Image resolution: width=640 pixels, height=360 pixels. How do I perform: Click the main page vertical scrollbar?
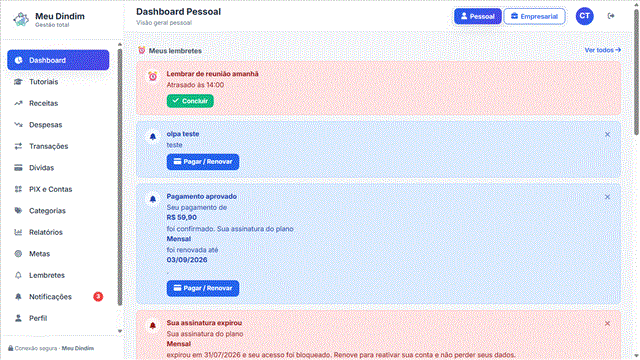point(636,73)
